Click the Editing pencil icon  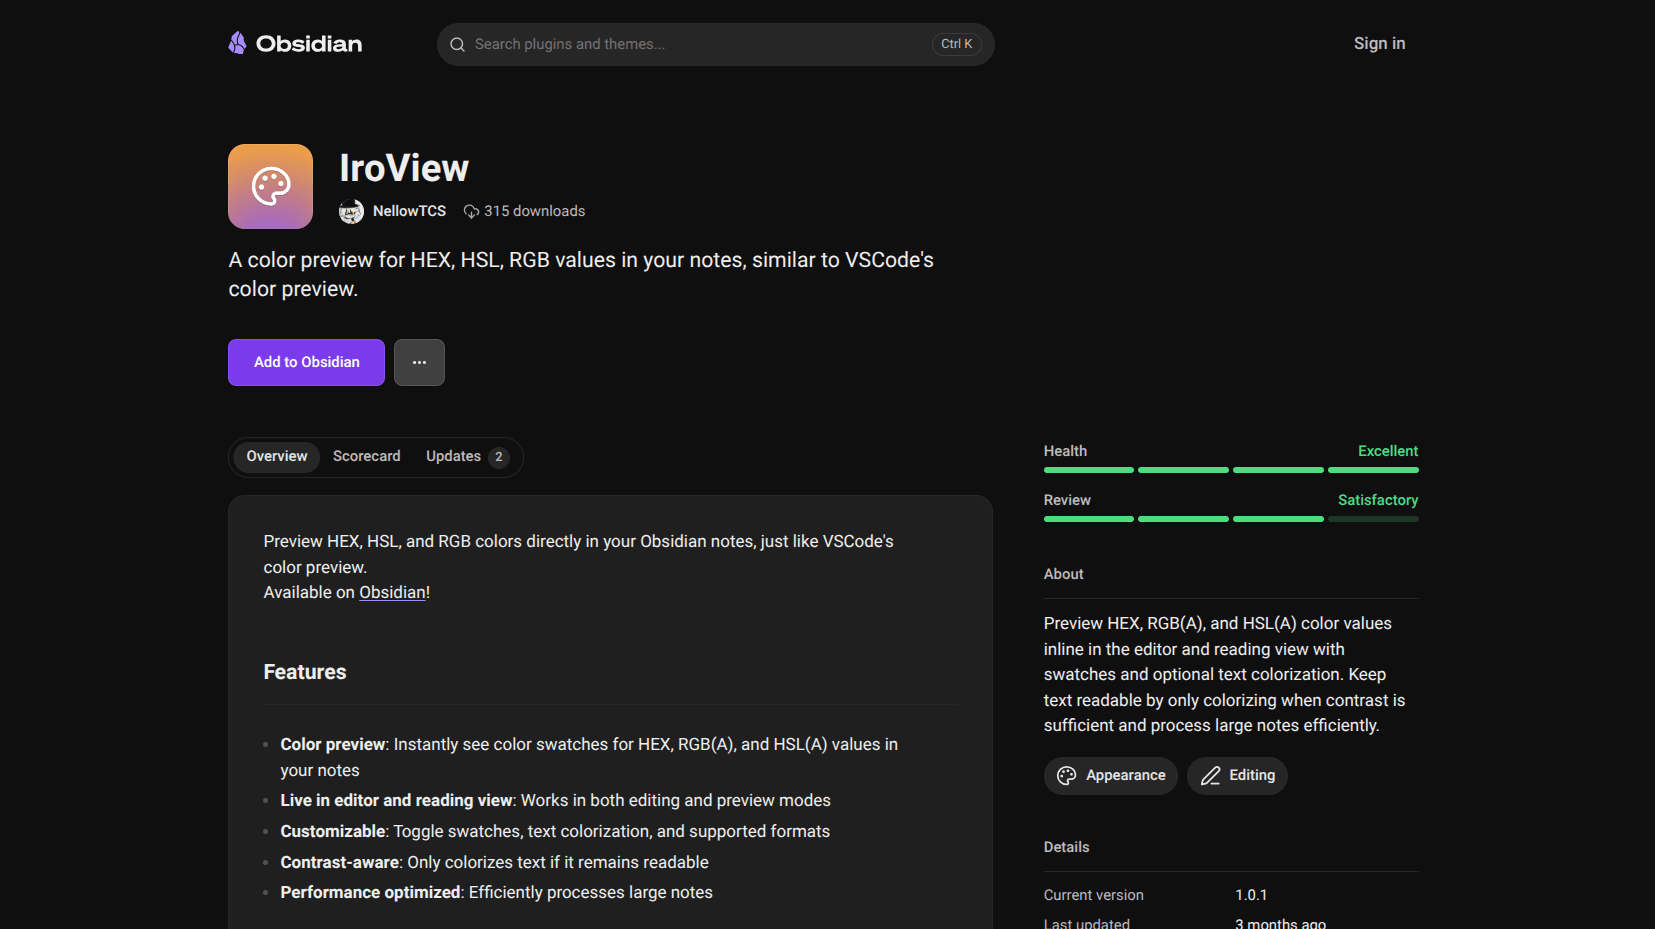[x=1210, y=776]
